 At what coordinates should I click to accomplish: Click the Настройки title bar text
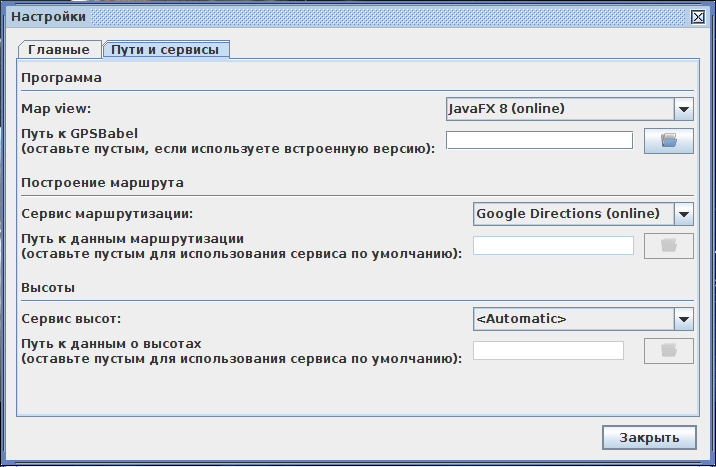[x=48, y=17]
